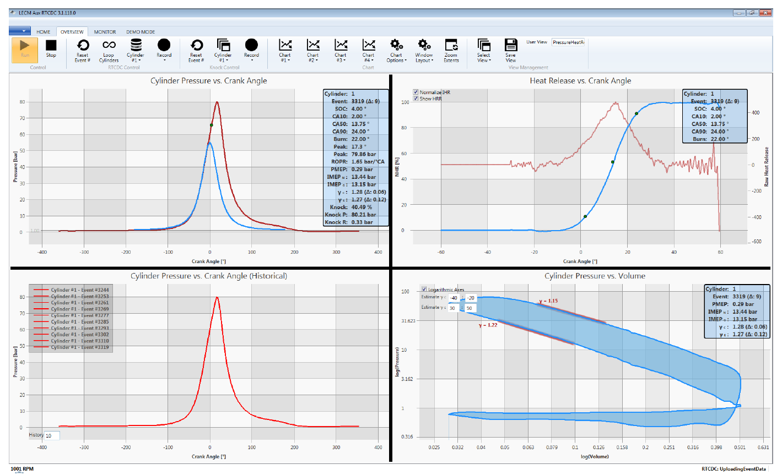Open Cylinder #1 selector in RTCDC Control
The image size is (782, 475).
[x=136, y=51]
